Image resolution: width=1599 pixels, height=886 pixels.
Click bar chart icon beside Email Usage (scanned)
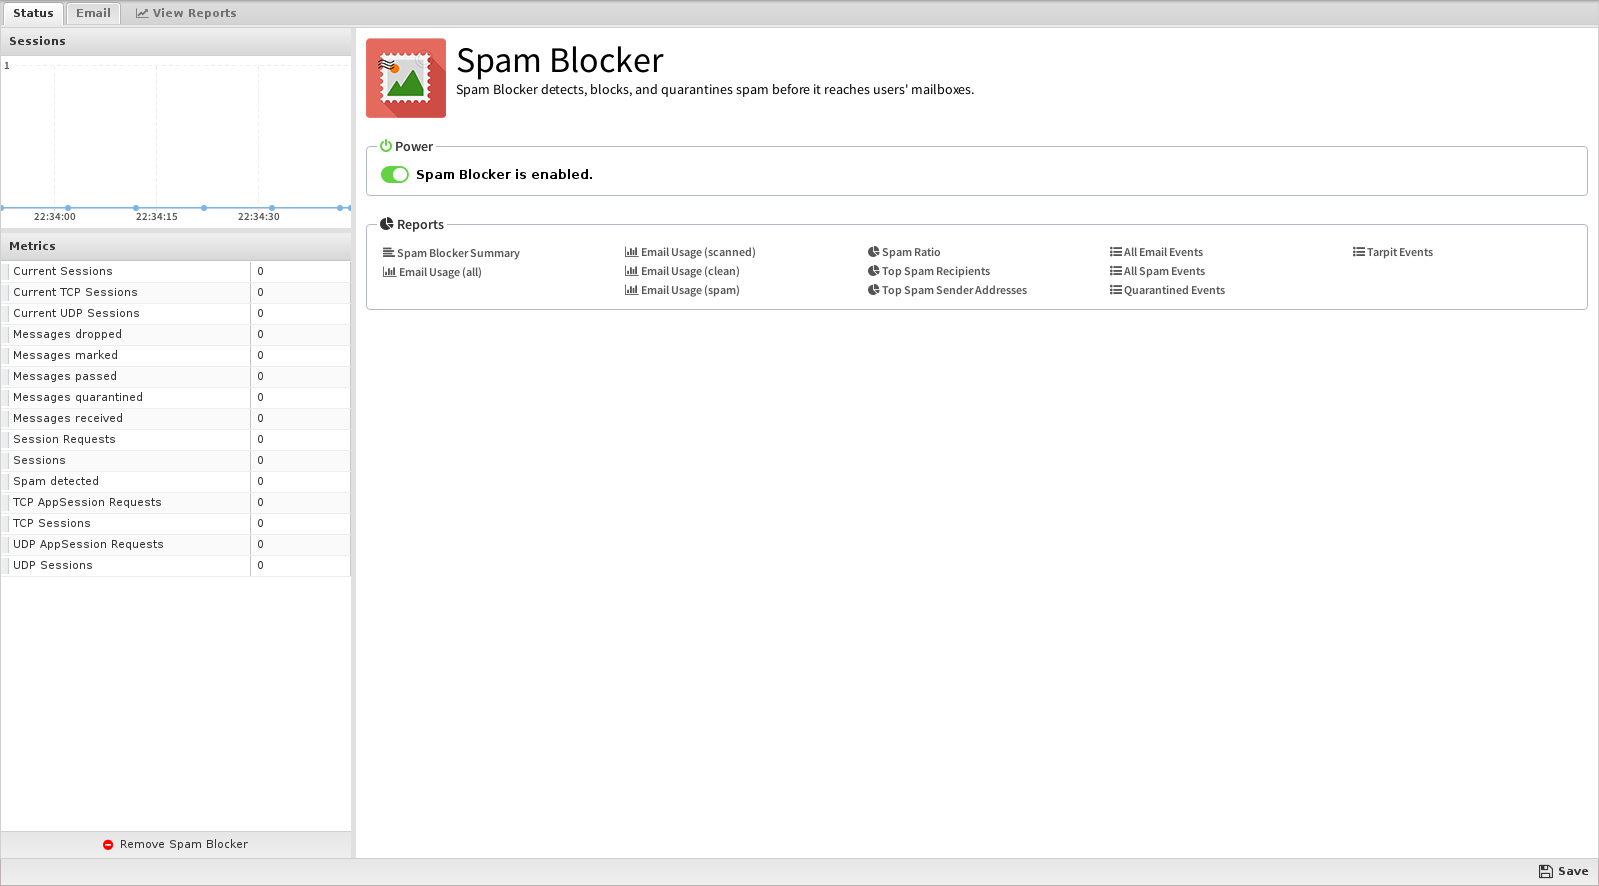(x=631, y=252)
